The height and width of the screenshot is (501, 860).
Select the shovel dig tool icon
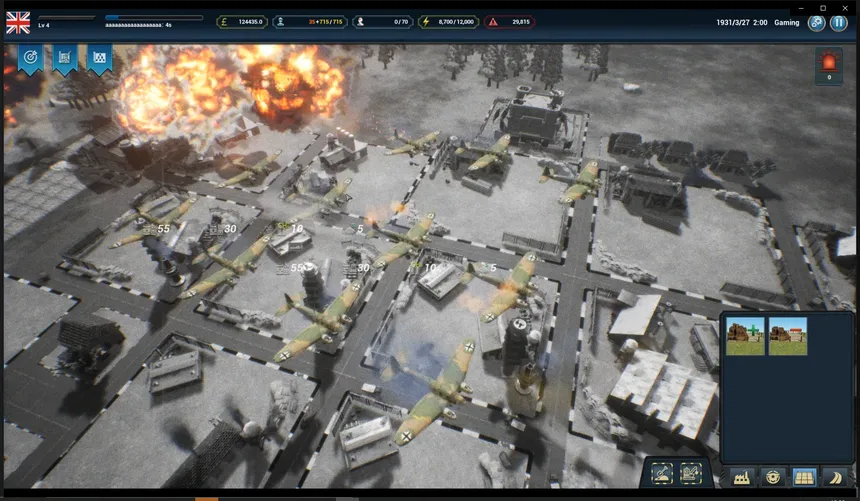(662, 474)
